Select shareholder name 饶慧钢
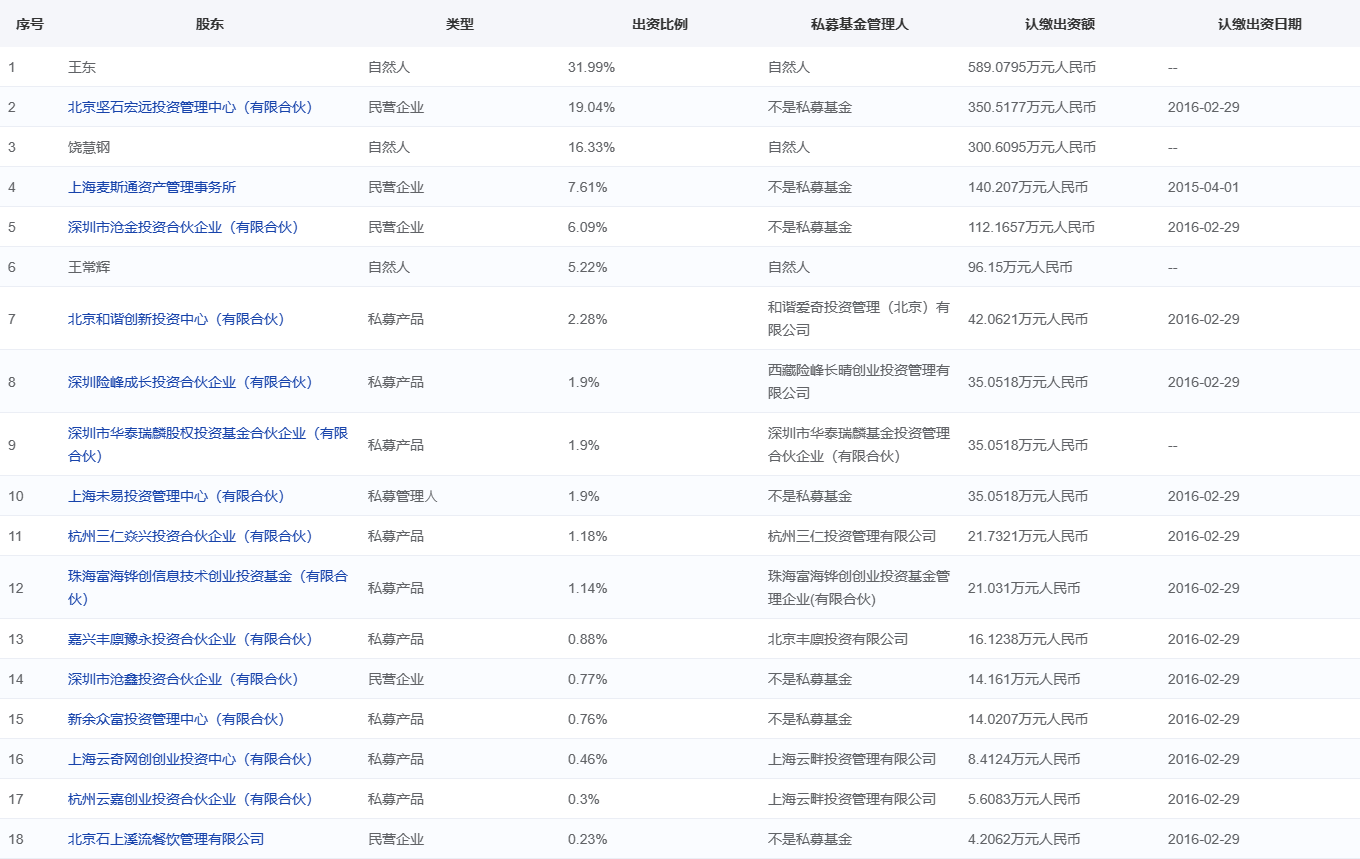Screen dimensions: 1360x859 coord(89,147)
